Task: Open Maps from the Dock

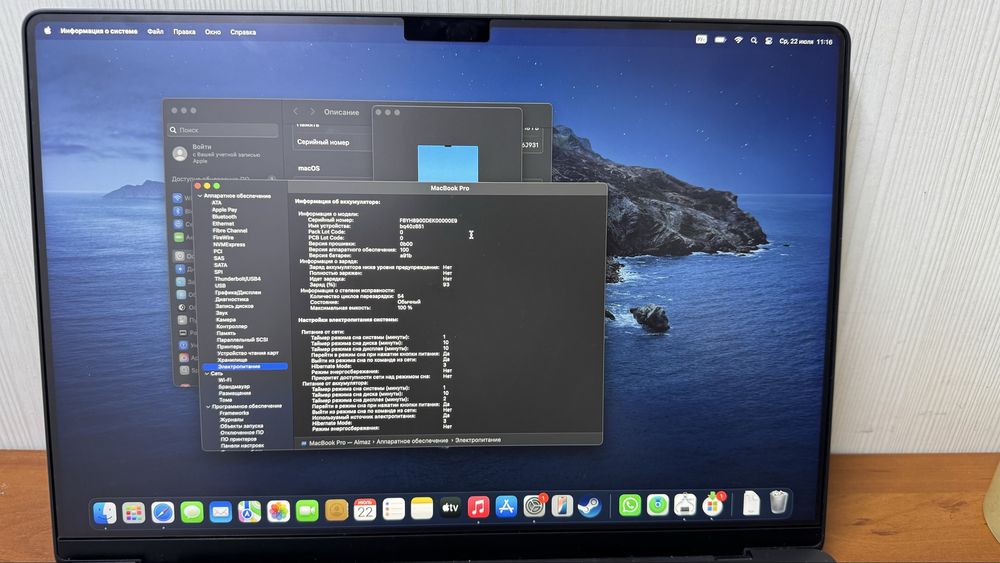Action: point(249,511)
